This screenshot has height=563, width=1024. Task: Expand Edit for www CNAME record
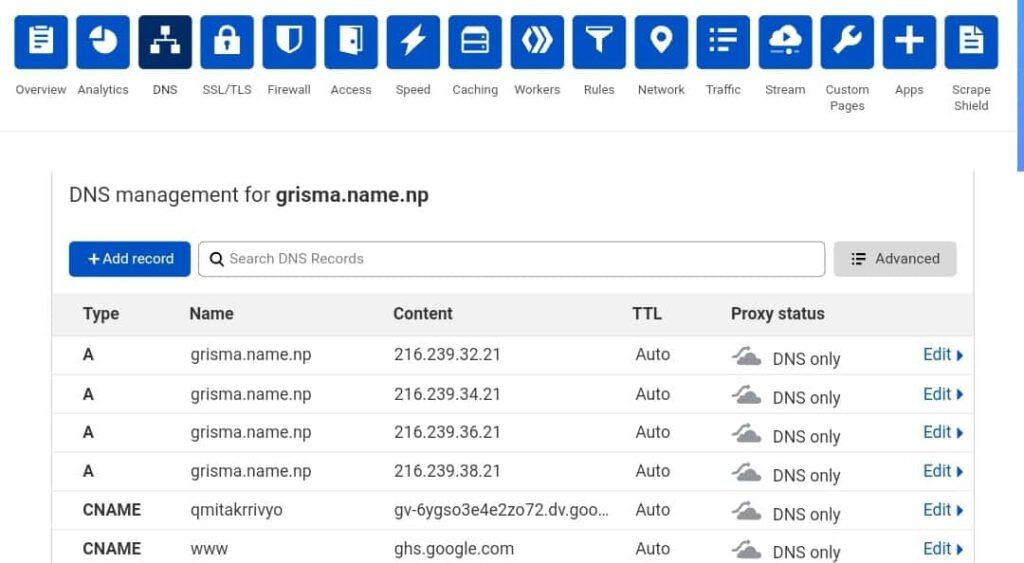pyautogui.click(x=943, y=549)
